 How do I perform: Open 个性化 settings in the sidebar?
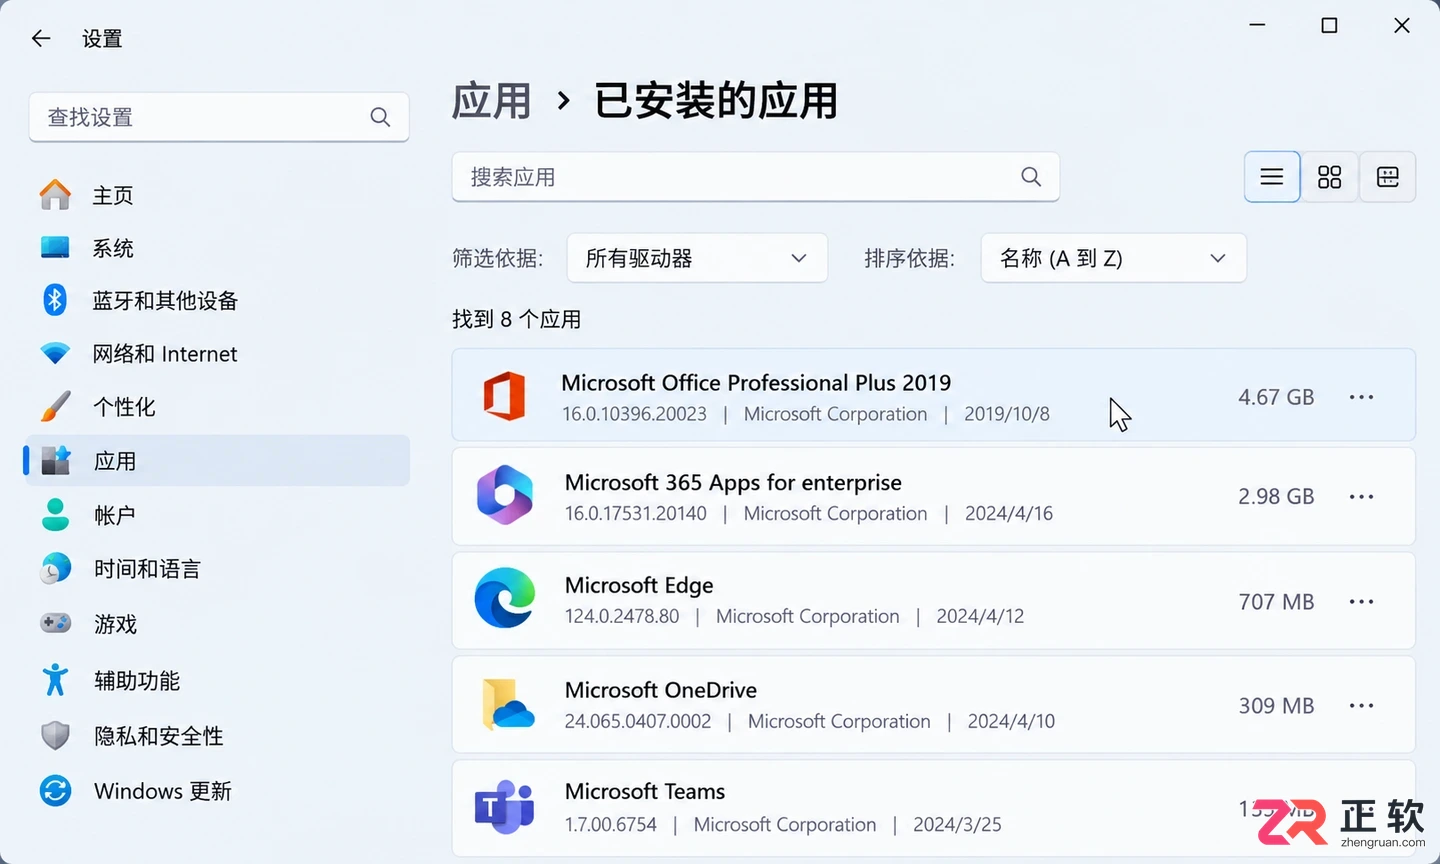point(219,407)
